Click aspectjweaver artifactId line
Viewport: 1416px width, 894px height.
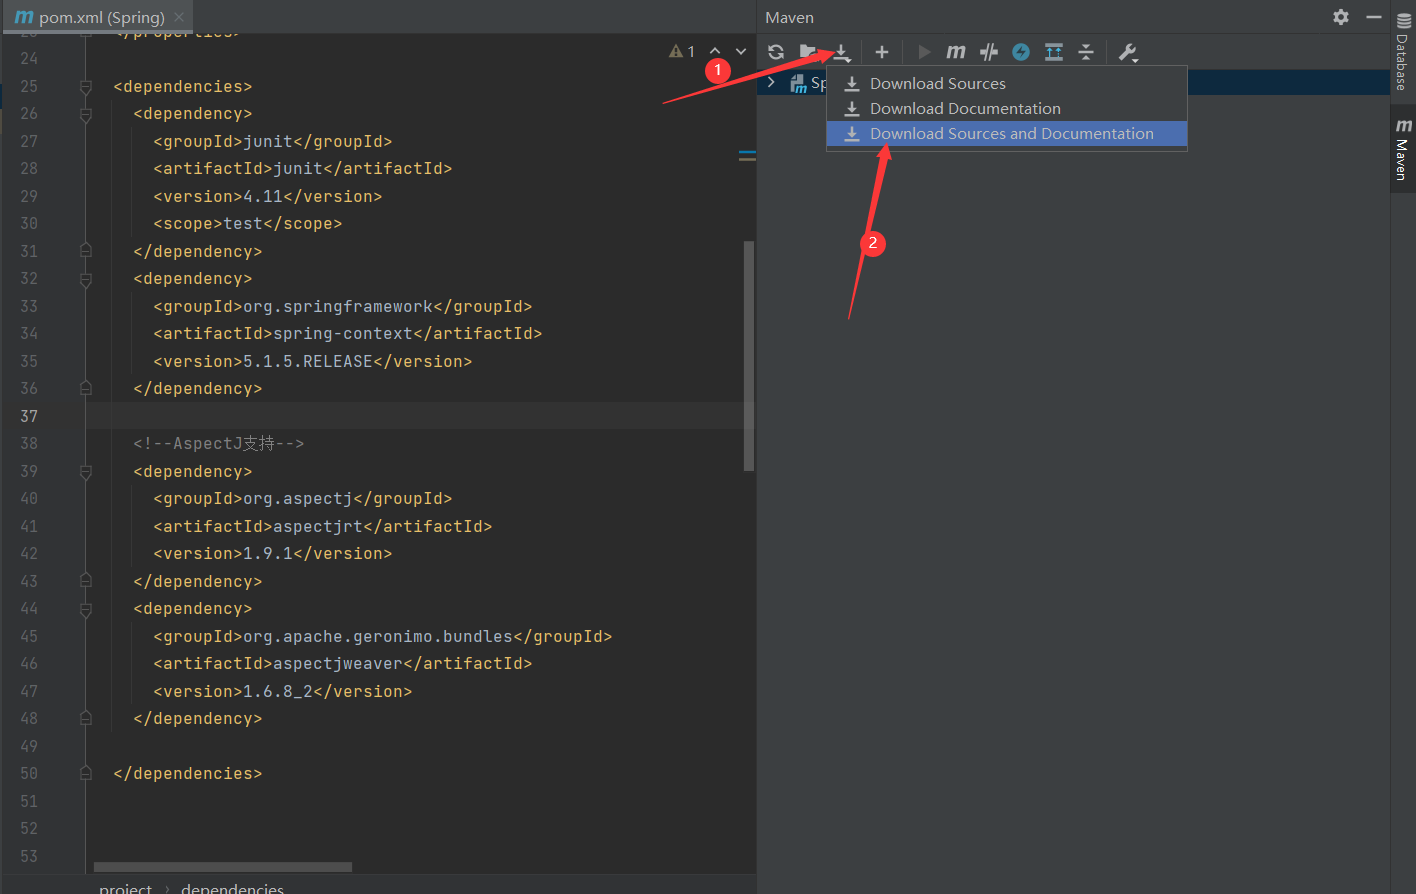343,663
